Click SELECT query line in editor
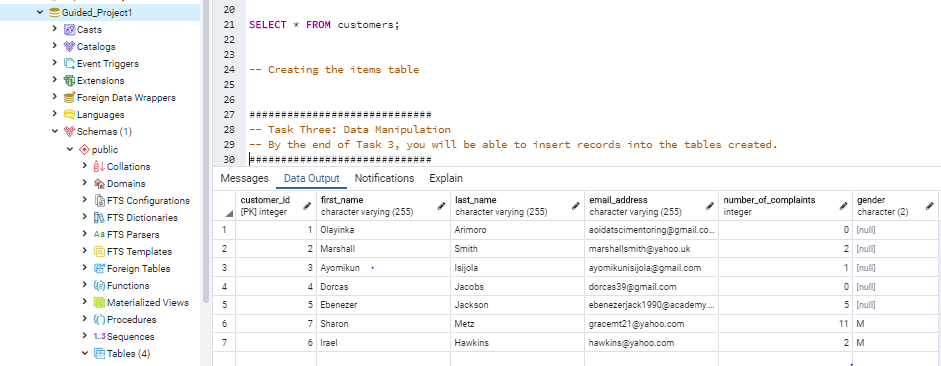This screenshot has height=366, width=941. tap(324, 25)
